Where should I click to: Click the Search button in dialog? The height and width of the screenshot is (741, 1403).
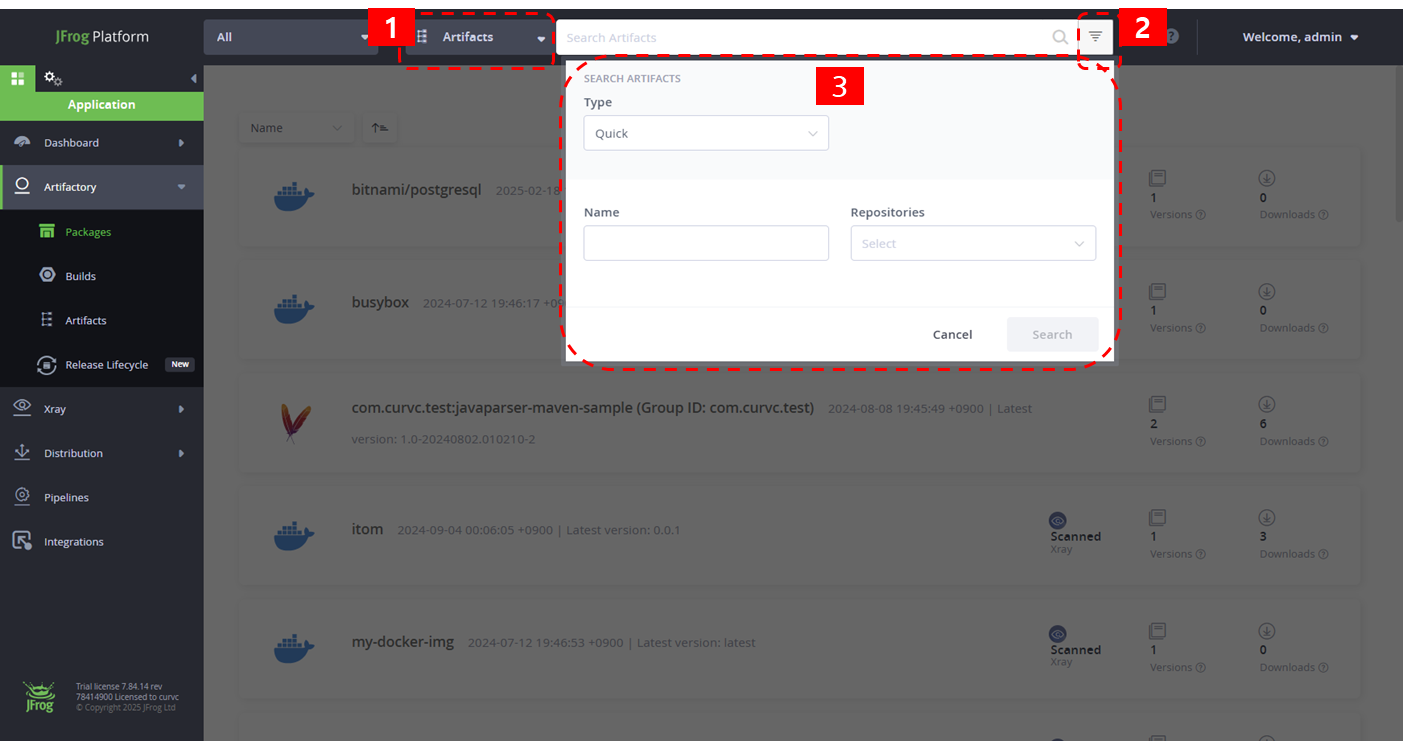pyautogui.click(x=1052, y=334)
